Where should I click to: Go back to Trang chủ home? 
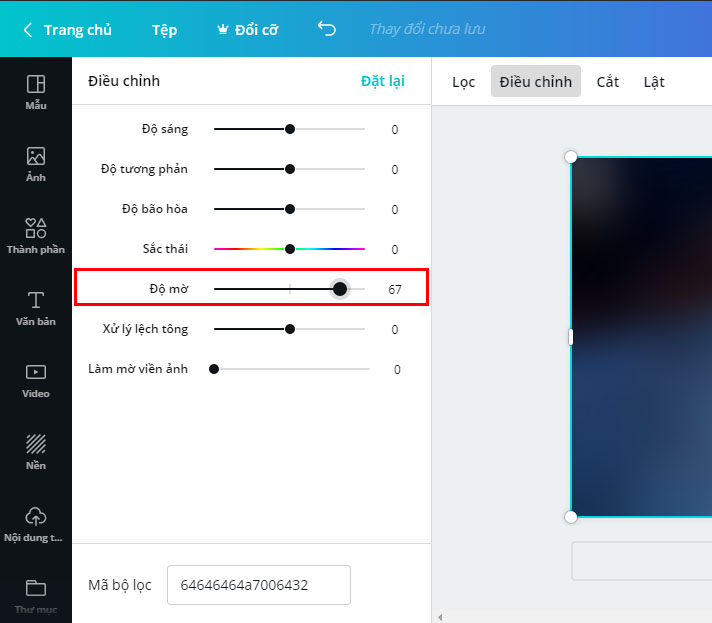68,30
